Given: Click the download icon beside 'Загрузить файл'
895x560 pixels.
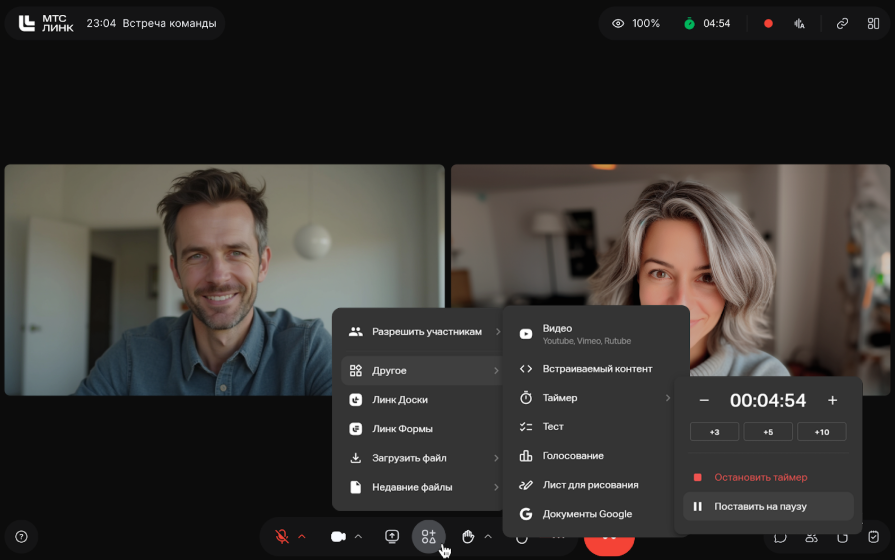Looking at the screenshot, I should click(356, 458).
